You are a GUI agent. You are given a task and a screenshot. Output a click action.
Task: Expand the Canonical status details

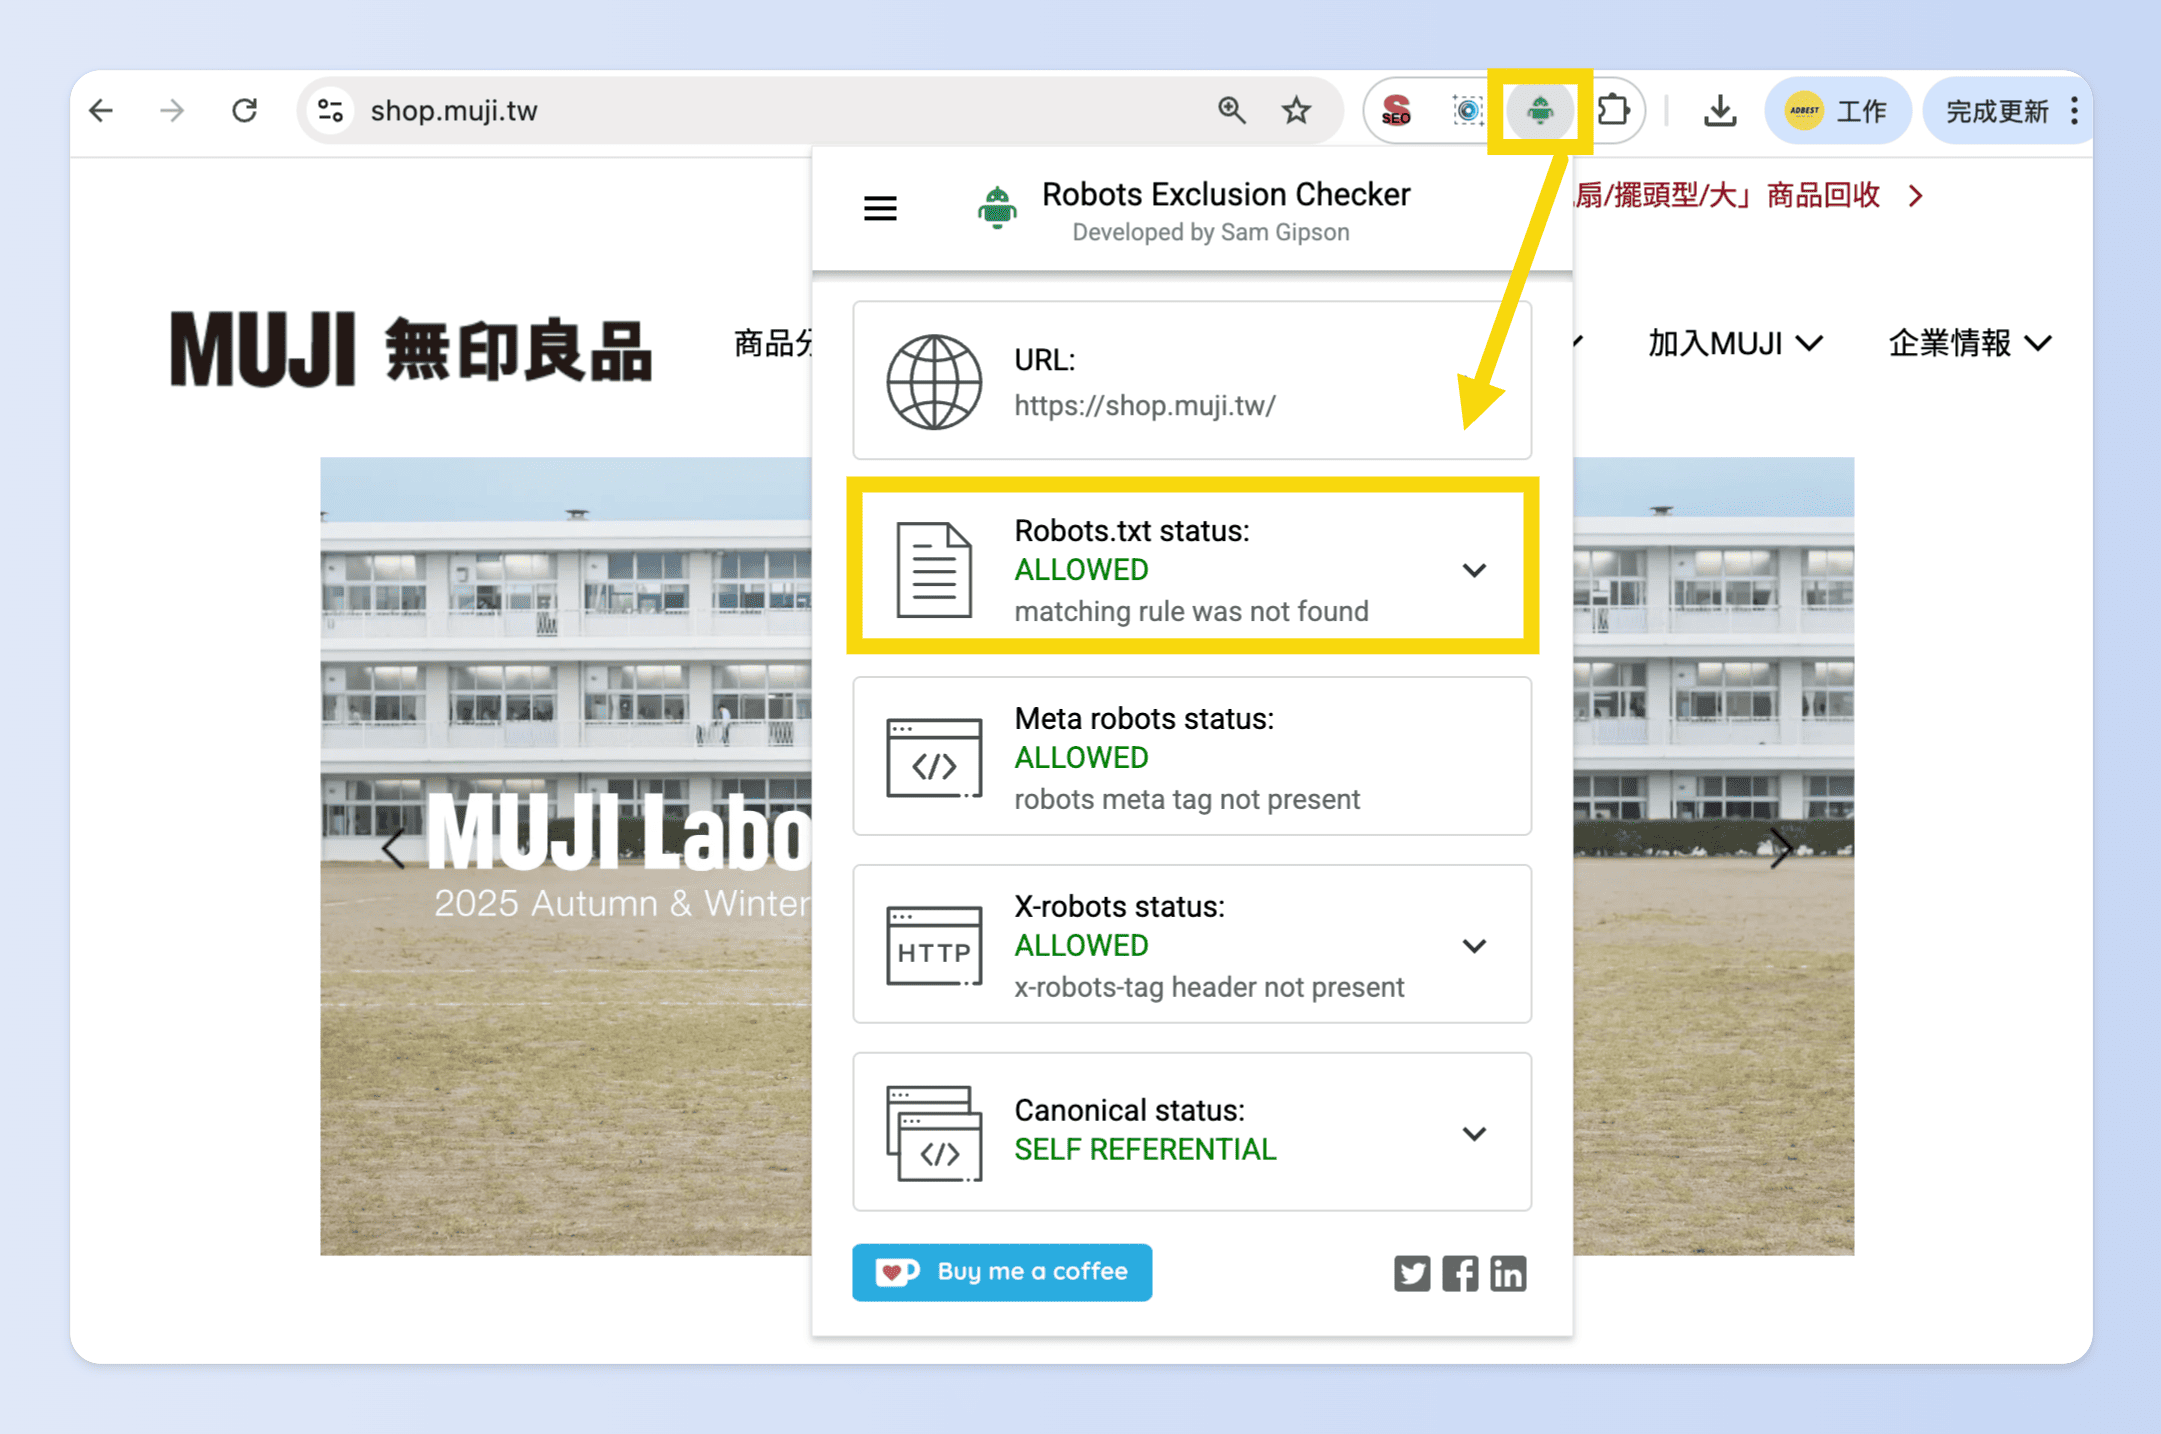click(1474, 1133)
